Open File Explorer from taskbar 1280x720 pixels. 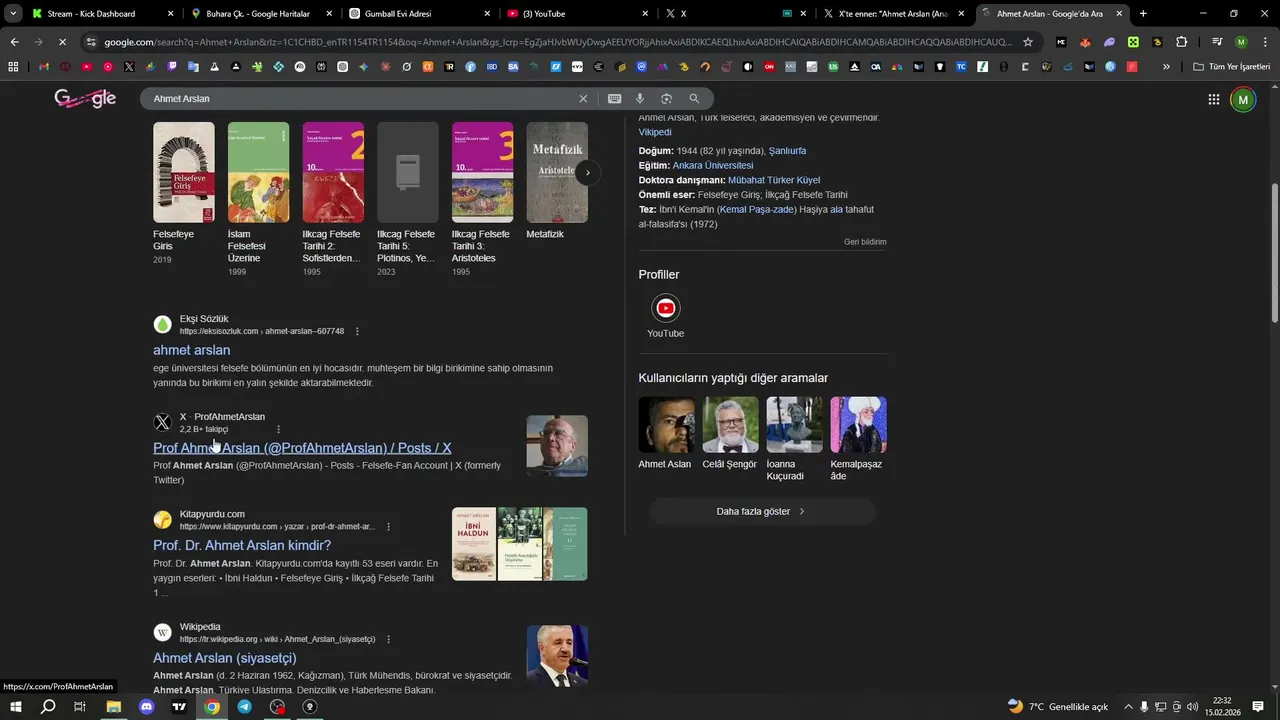113,706
